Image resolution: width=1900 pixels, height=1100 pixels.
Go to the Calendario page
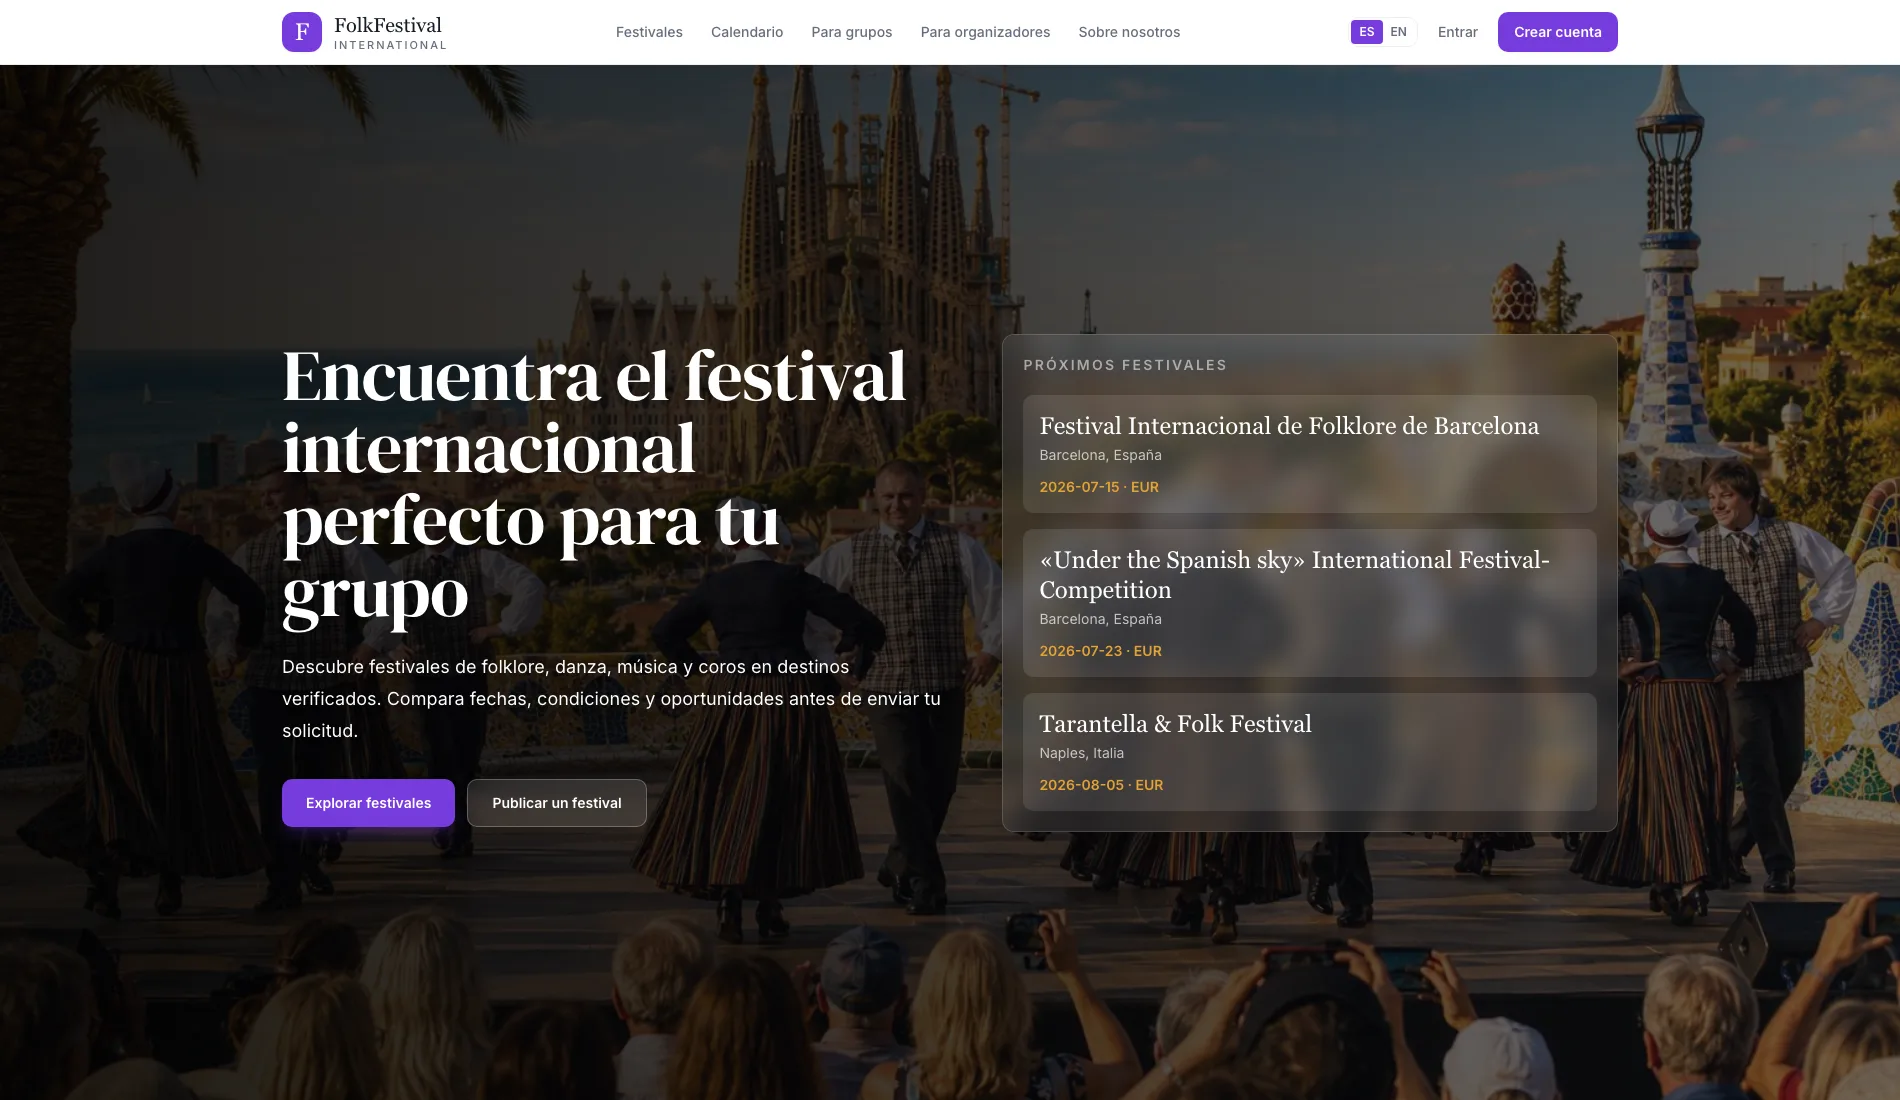point(747,32)
